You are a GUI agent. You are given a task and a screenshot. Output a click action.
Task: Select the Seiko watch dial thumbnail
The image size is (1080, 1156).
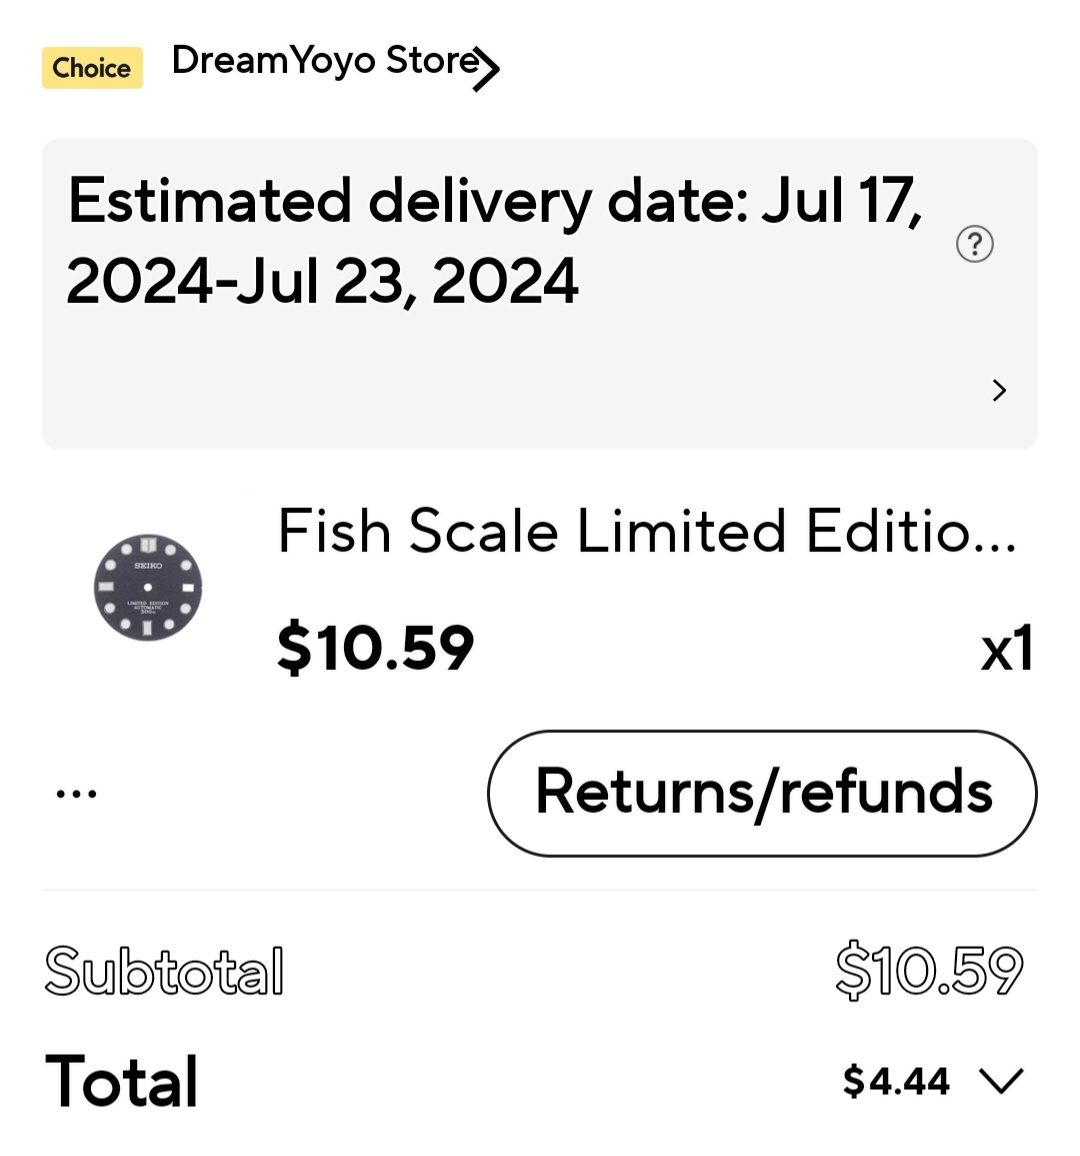pyautogui.click(x=147, y=587)
